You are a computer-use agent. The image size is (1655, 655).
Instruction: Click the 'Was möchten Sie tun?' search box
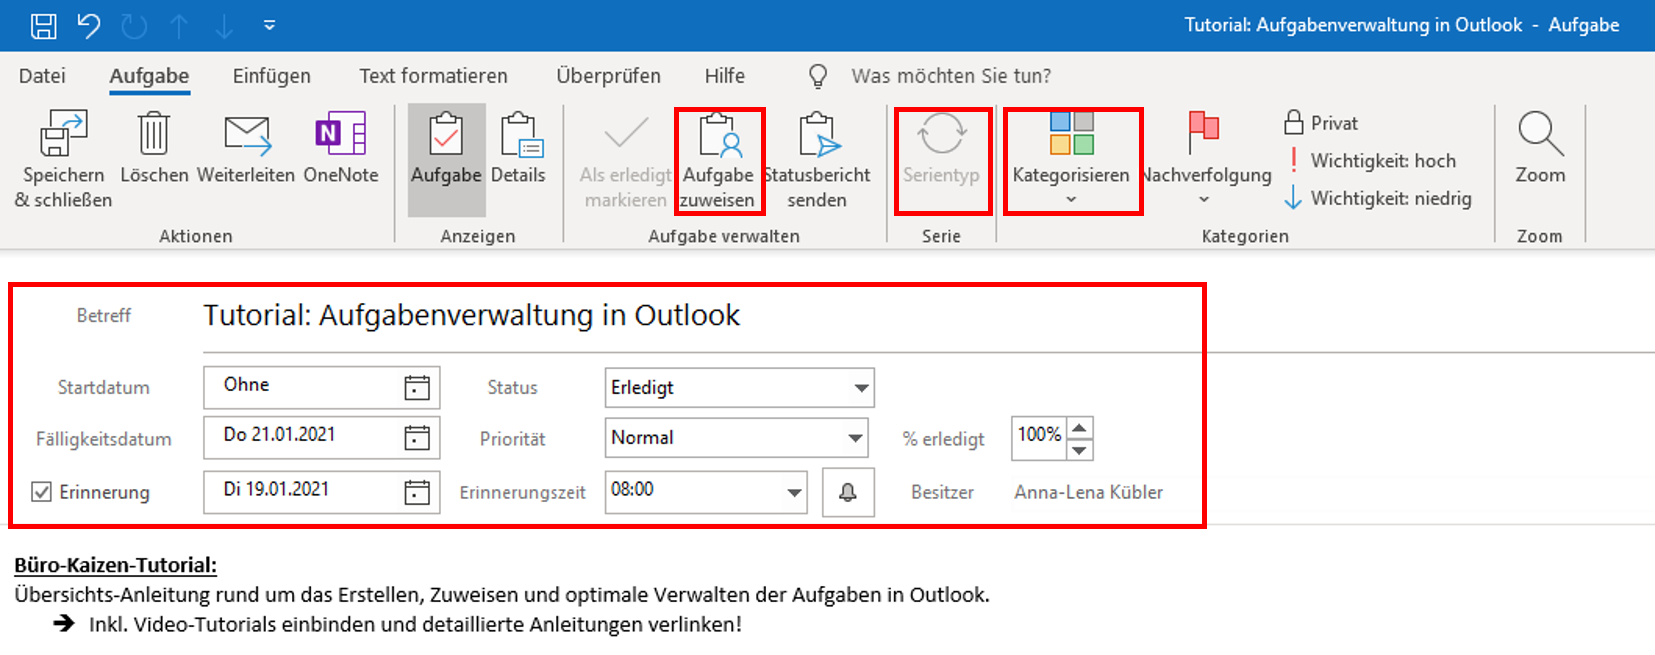951,76
